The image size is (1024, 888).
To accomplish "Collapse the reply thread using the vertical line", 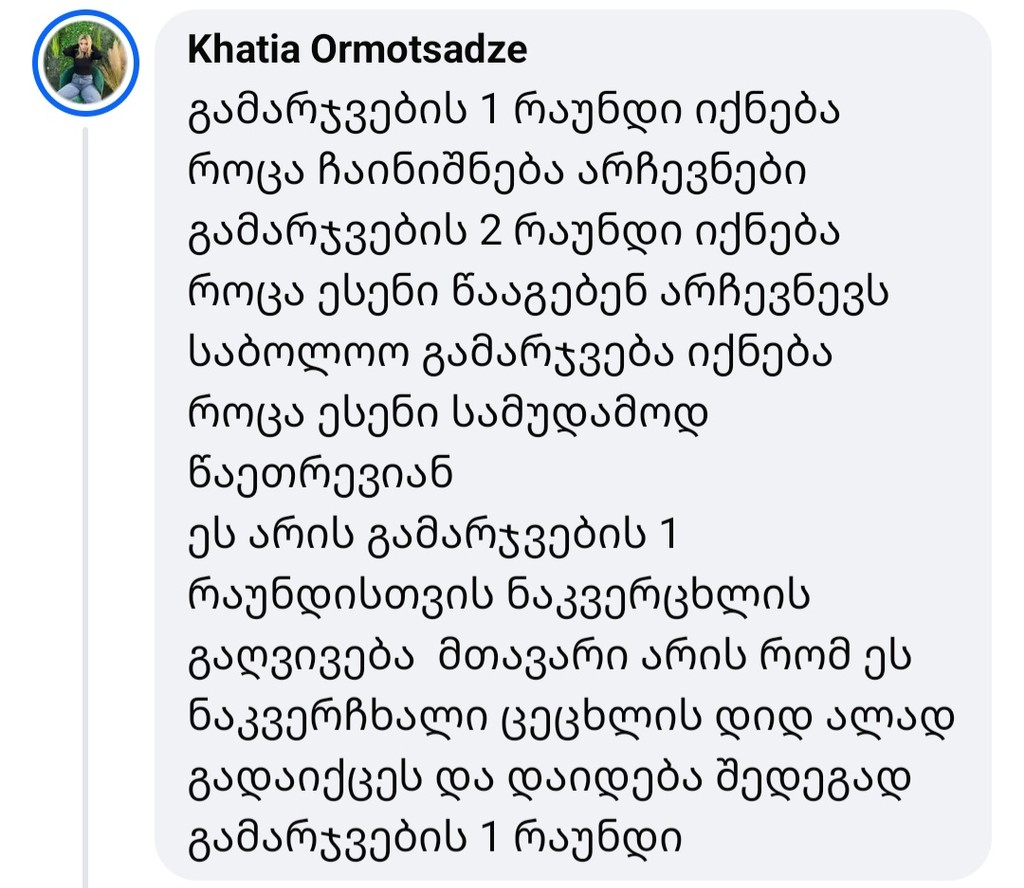I will [x=85, y=500].
